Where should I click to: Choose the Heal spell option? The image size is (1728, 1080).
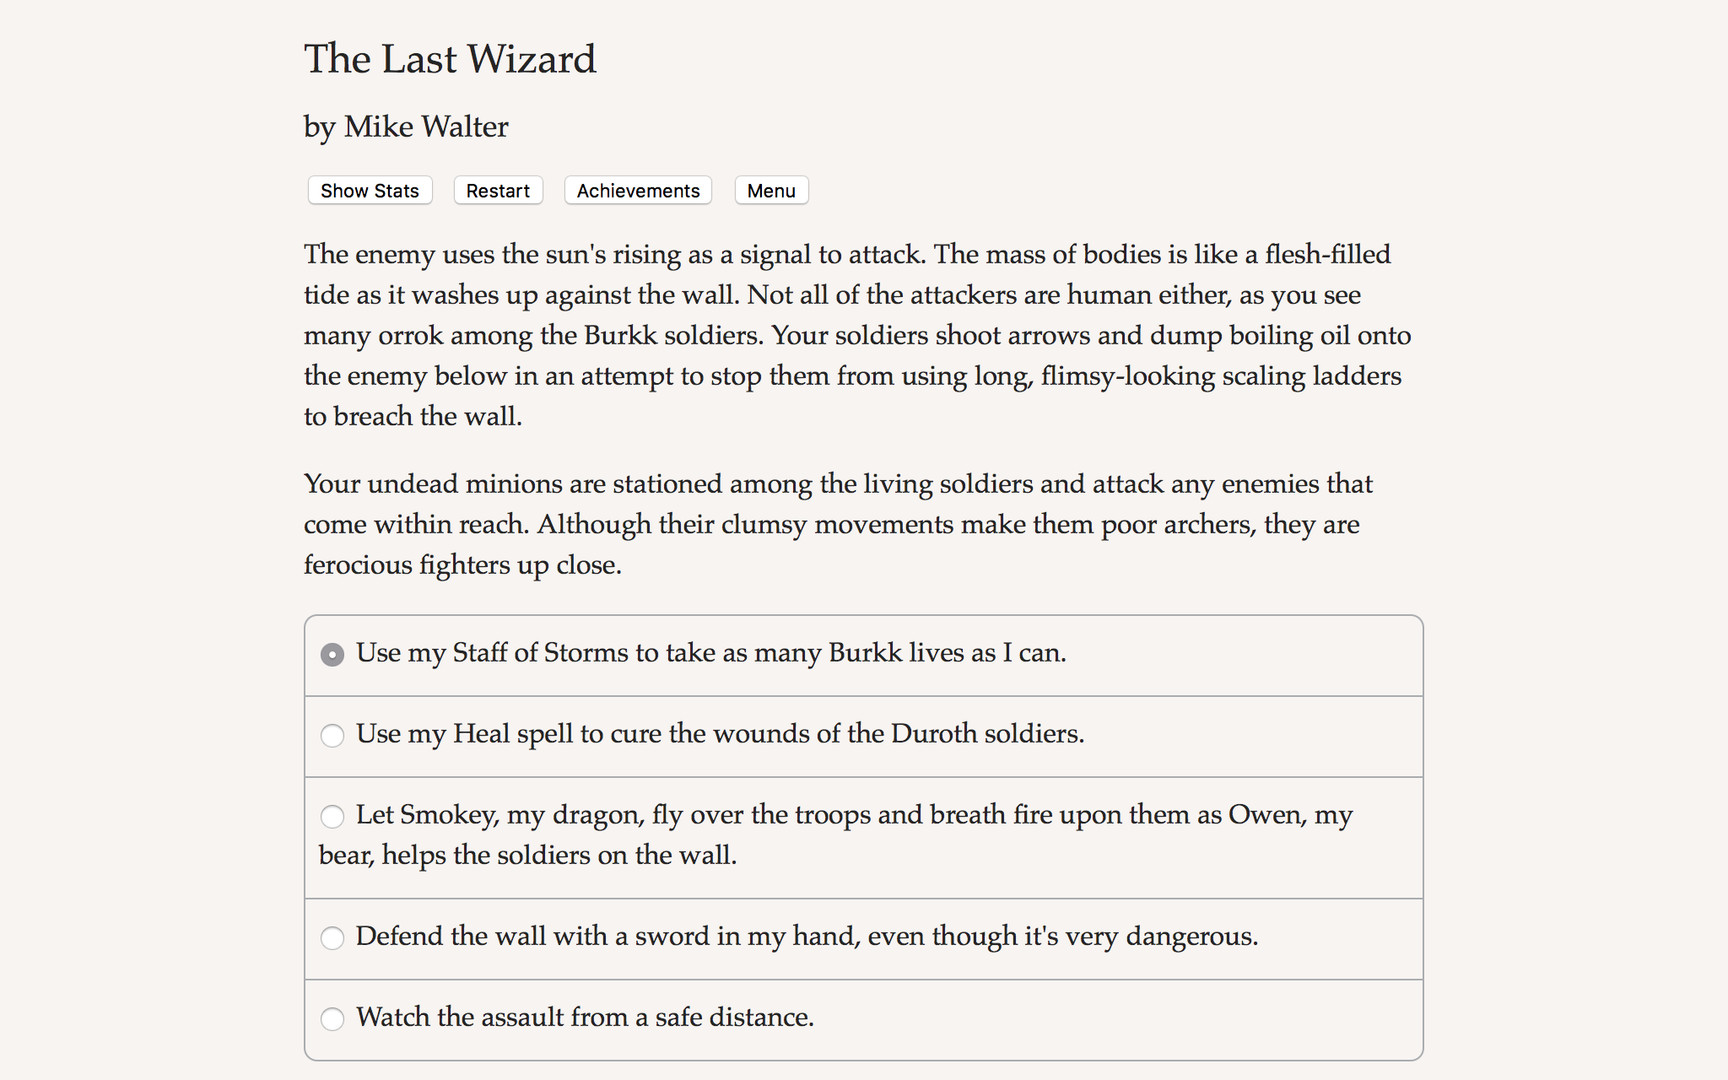click(332, 735)
